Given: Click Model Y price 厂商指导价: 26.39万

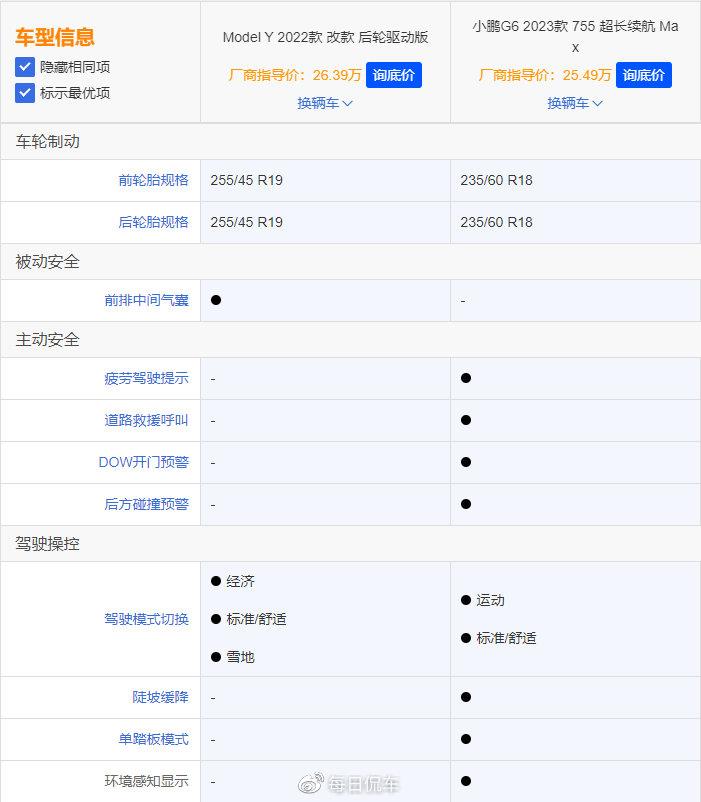Looking at the screenshot, I should (x=295, y=75).
